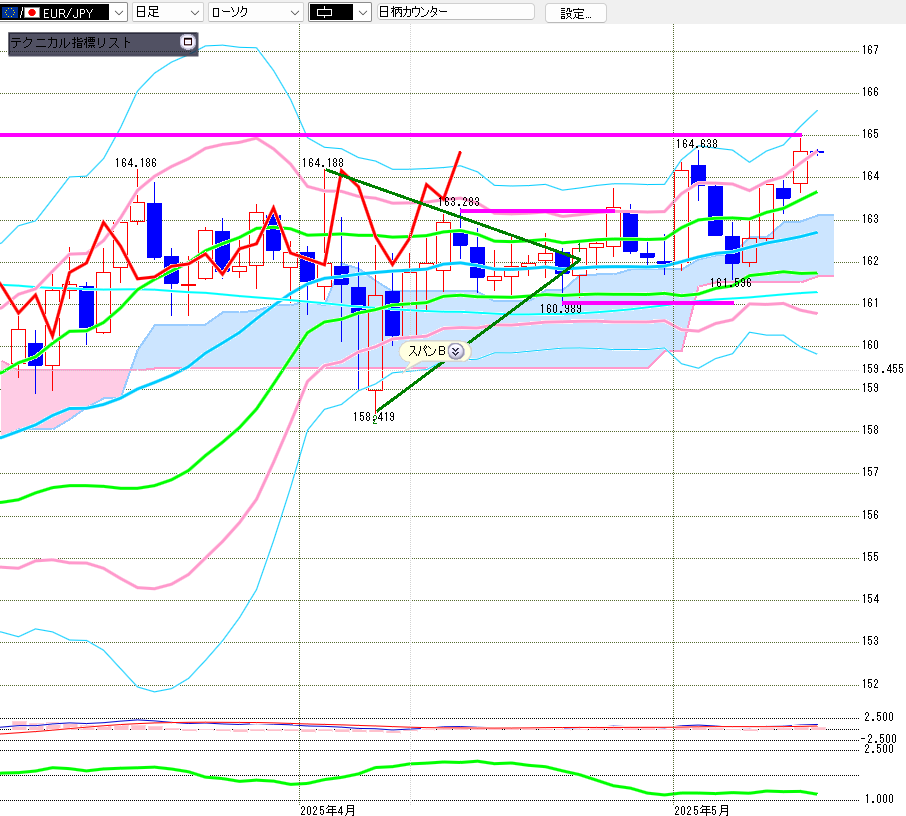Image resolution: width=906 pixels, height=816 pixels.
Task: Click the 159.455 value on the price axis
Action: [882, 369]
